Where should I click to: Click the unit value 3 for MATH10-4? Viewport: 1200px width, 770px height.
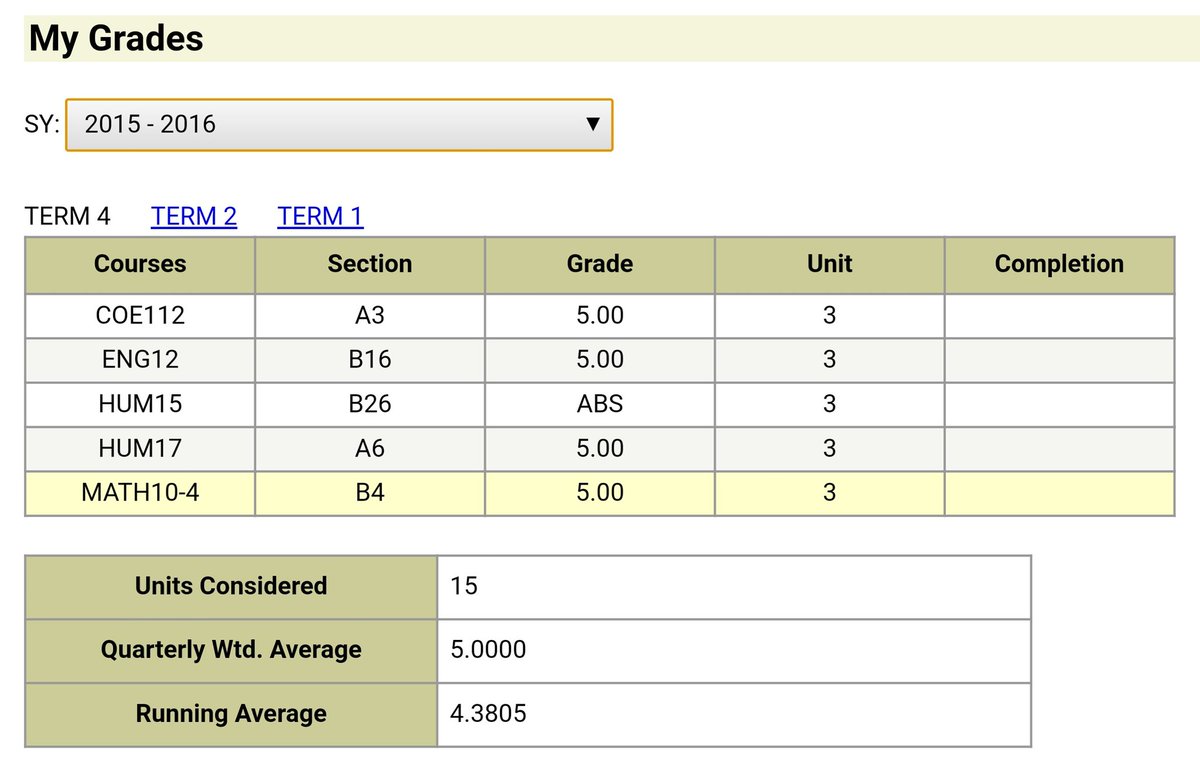pos(830,492)
